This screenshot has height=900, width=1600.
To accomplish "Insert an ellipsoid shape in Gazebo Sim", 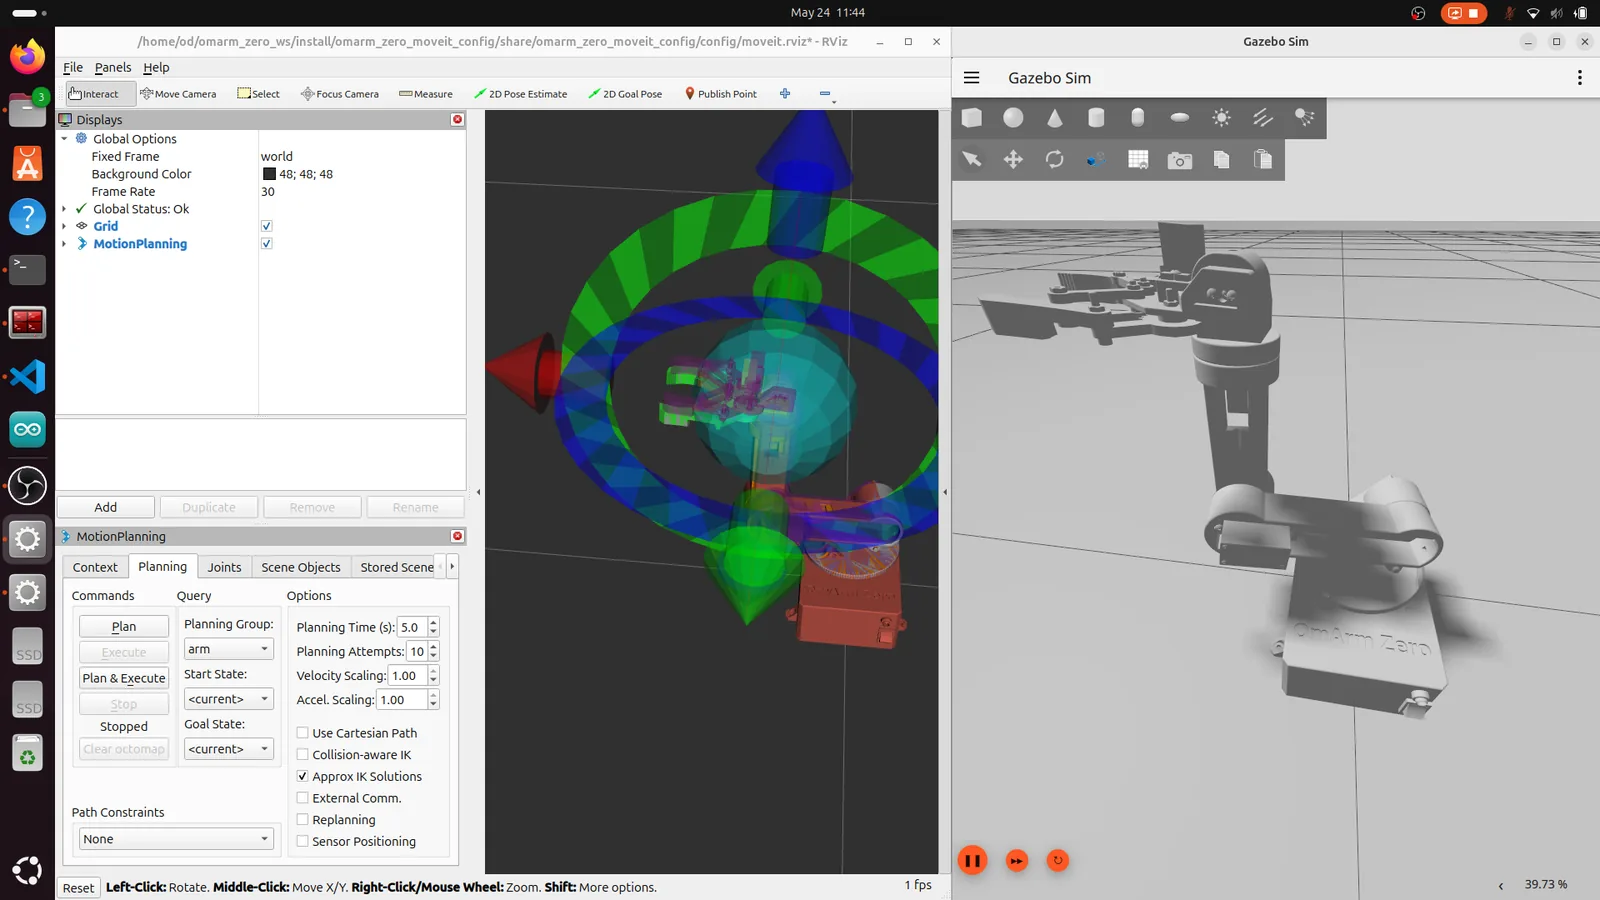I will pyautogui.click(x=1180, y=118).
